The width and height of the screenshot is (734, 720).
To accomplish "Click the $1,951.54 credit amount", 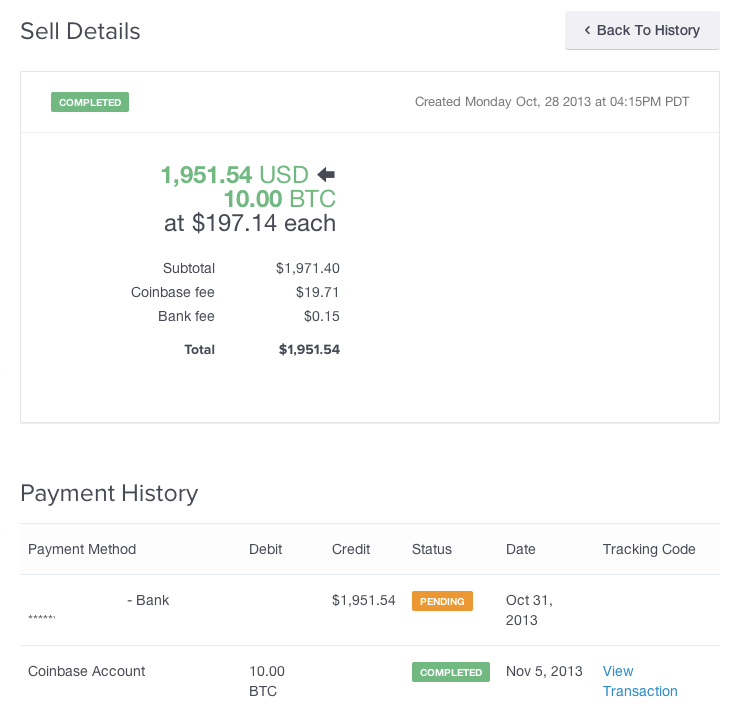I will (x=363, y=600).
